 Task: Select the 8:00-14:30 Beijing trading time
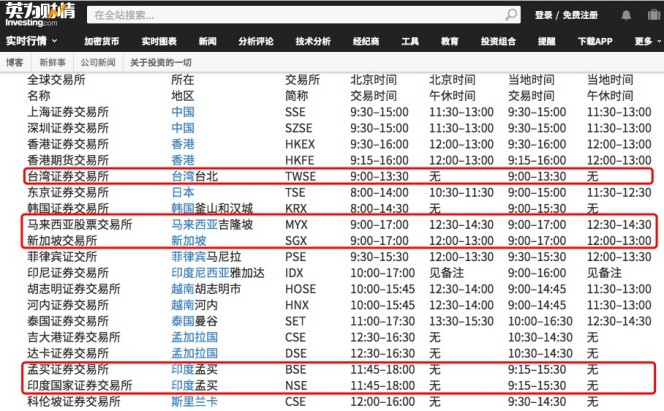379,208
